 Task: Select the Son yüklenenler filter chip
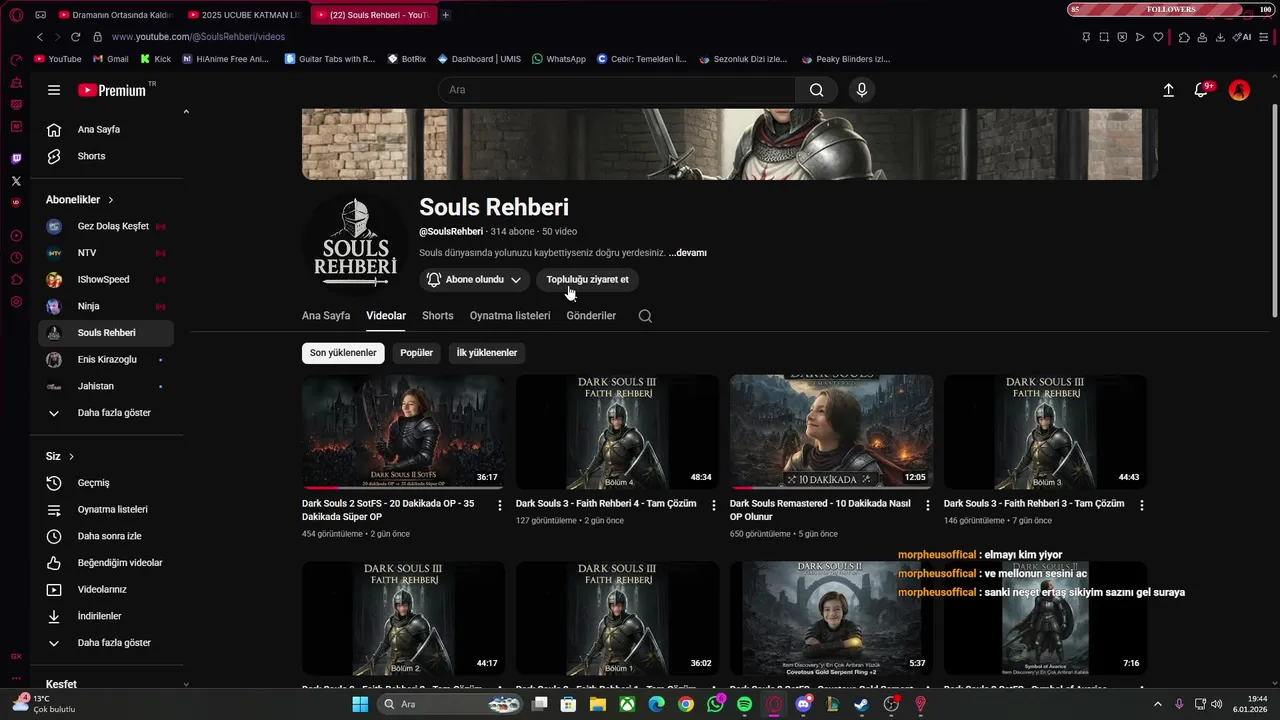pos(343,353)
